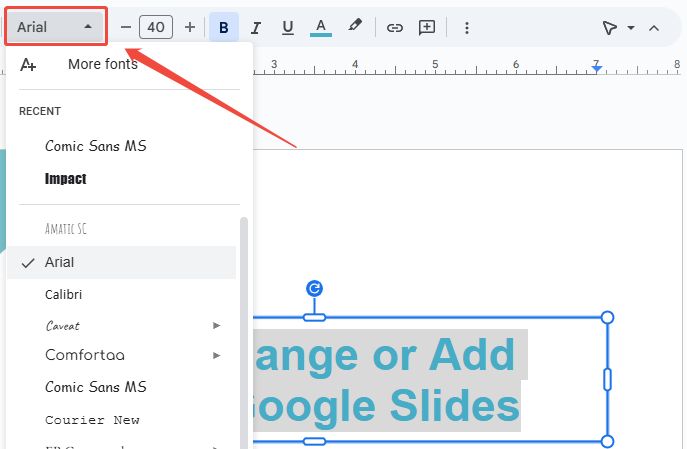The image size is (687, 449).
Task: Collapse the toolbar with the up chevron
Action: (654, 28)
